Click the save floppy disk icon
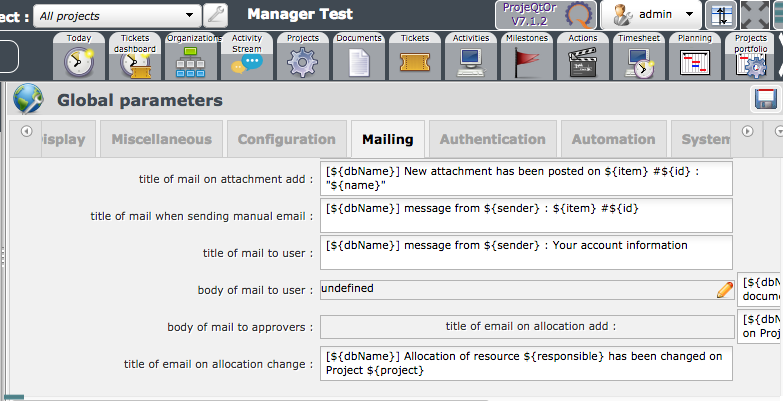The width and height of the screenshot is (783, 401). click(766, 99)
